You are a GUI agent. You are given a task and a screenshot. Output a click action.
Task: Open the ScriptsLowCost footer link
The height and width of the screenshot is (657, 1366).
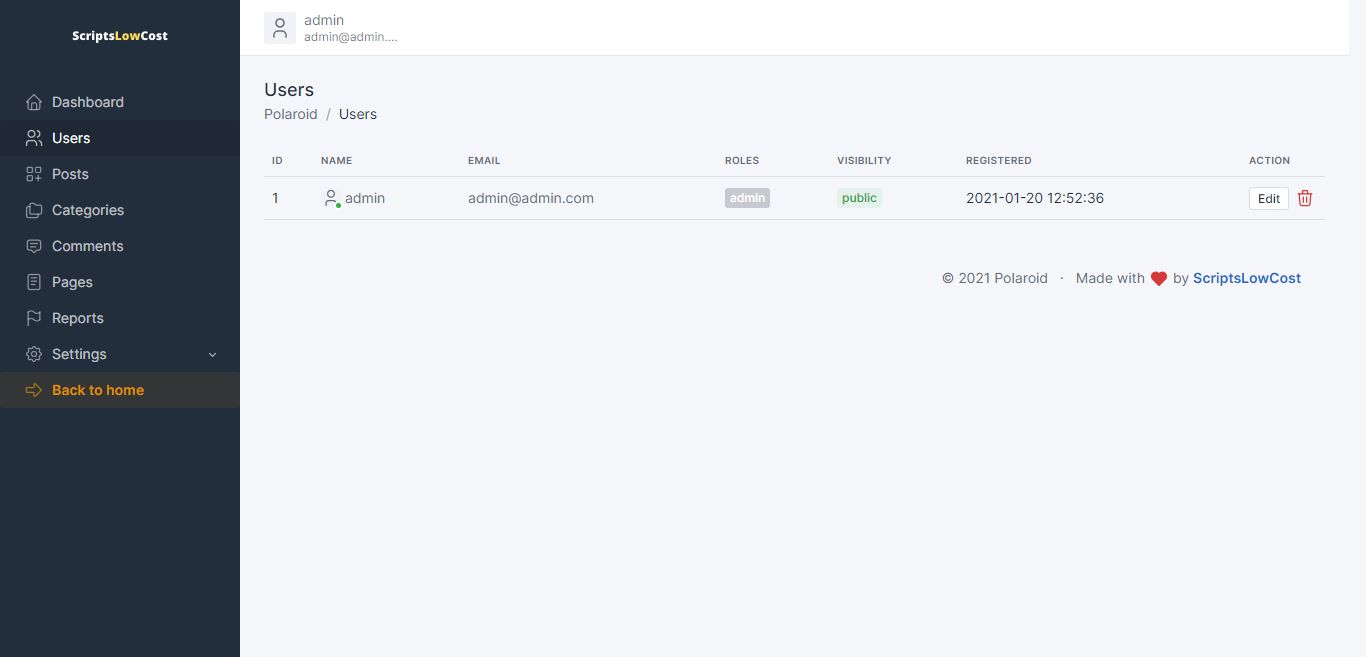(x=1247, y=278)
